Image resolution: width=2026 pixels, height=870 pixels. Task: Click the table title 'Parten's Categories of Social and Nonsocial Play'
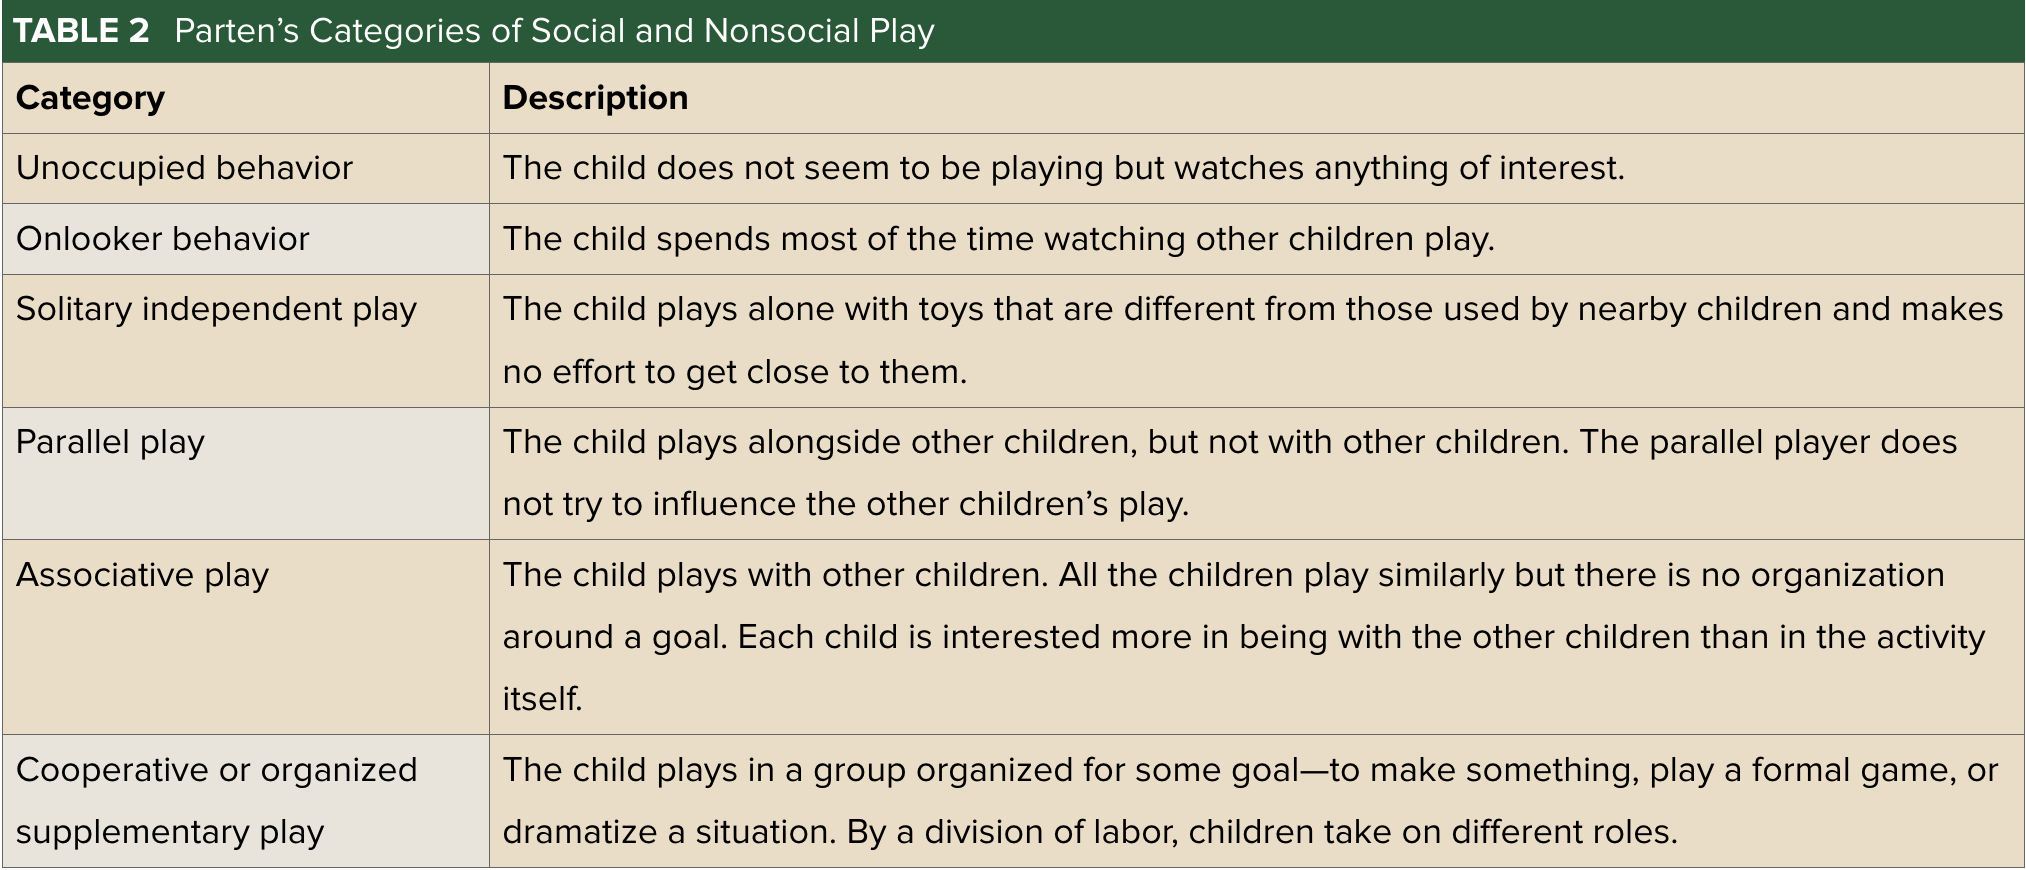(554, 31)
